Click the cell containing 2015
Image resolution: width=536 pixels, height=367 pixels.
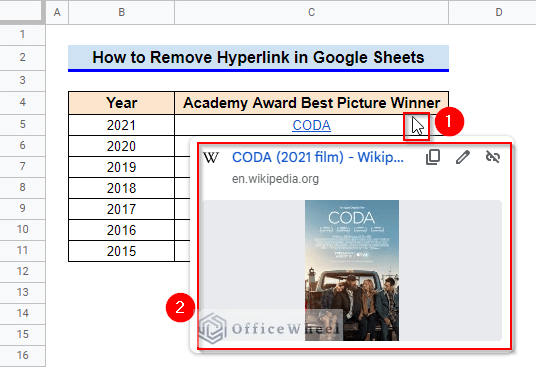(x=121, y=251)
